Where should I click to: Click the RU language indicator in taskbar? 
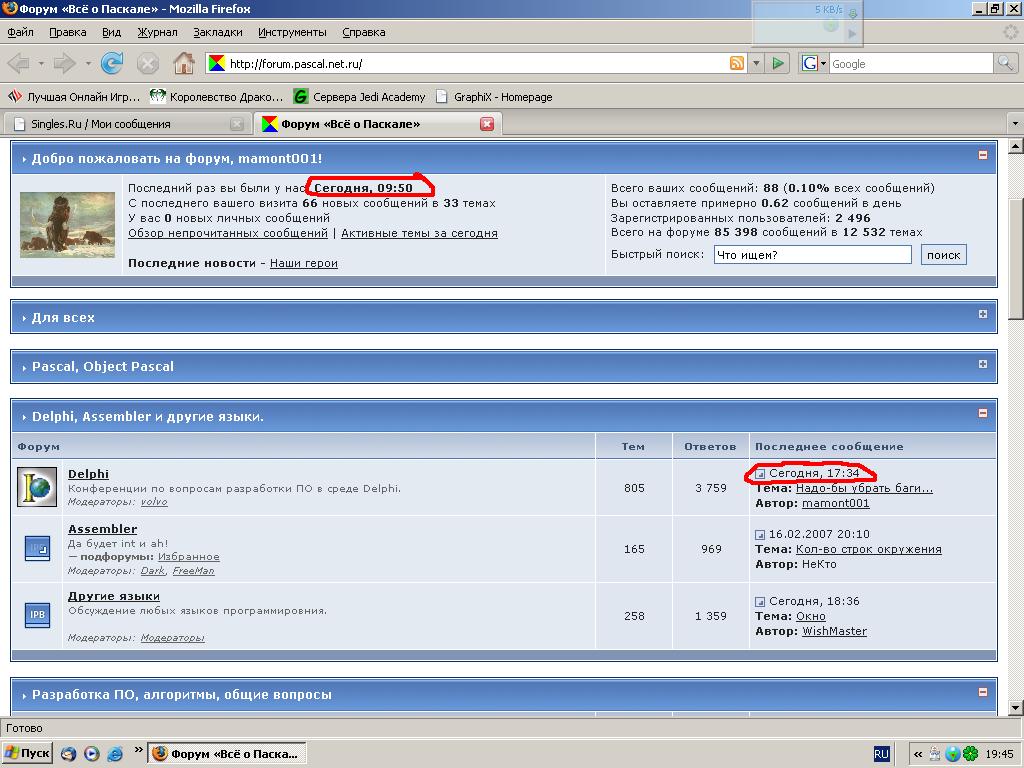(x=881, y=753)
